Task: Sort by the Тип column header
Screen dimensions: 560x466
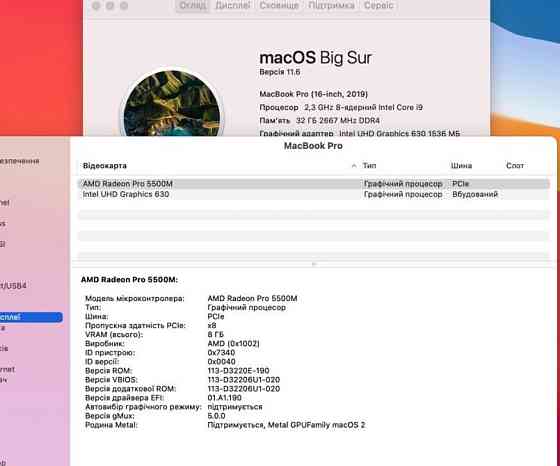Action: pyautogui.click(x=369, y=165)
